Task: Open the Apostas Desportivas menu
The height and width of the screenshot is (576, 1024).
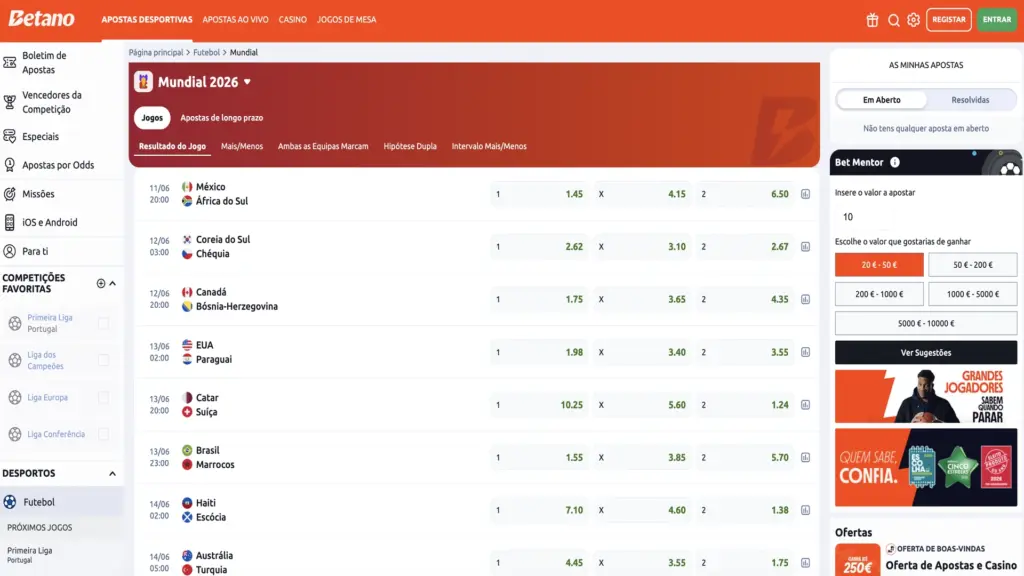Action: pos(147,20)
